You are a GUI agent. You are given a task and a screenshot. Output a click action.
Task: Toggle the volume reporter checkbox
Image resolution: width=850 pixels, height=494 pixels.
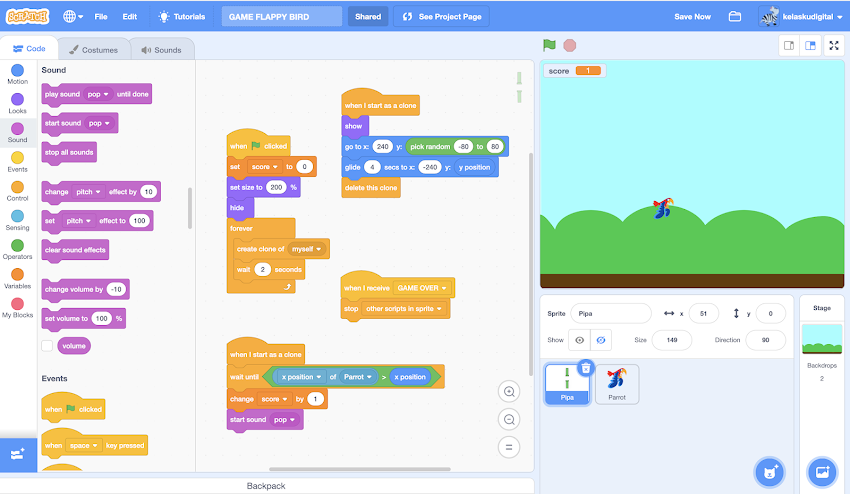(x=47, y=345)
